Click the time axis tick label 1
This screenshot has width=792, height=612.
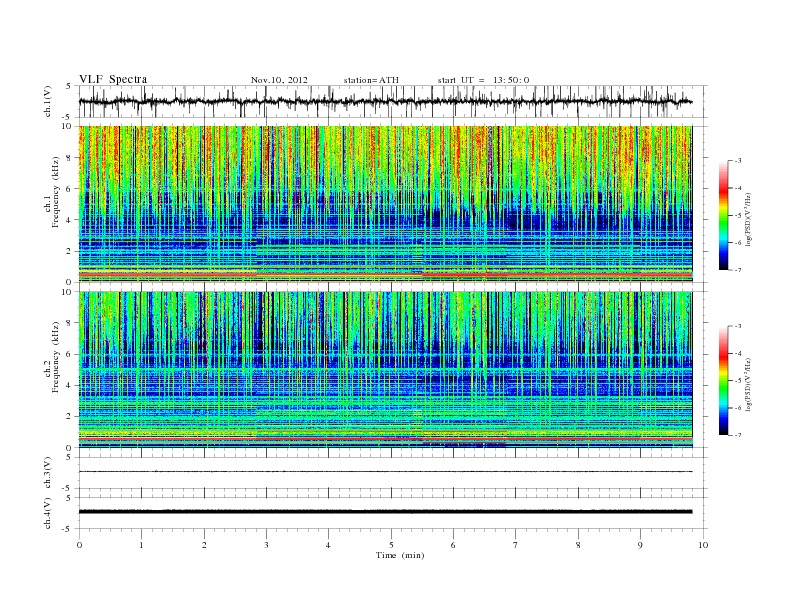tap(141, 545)
